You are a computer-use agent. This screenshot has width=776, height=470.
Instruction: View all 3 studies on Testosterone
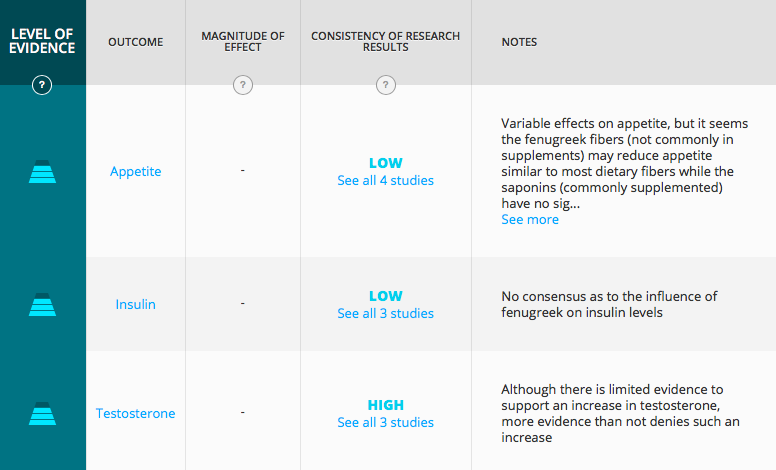pos(386,423)
